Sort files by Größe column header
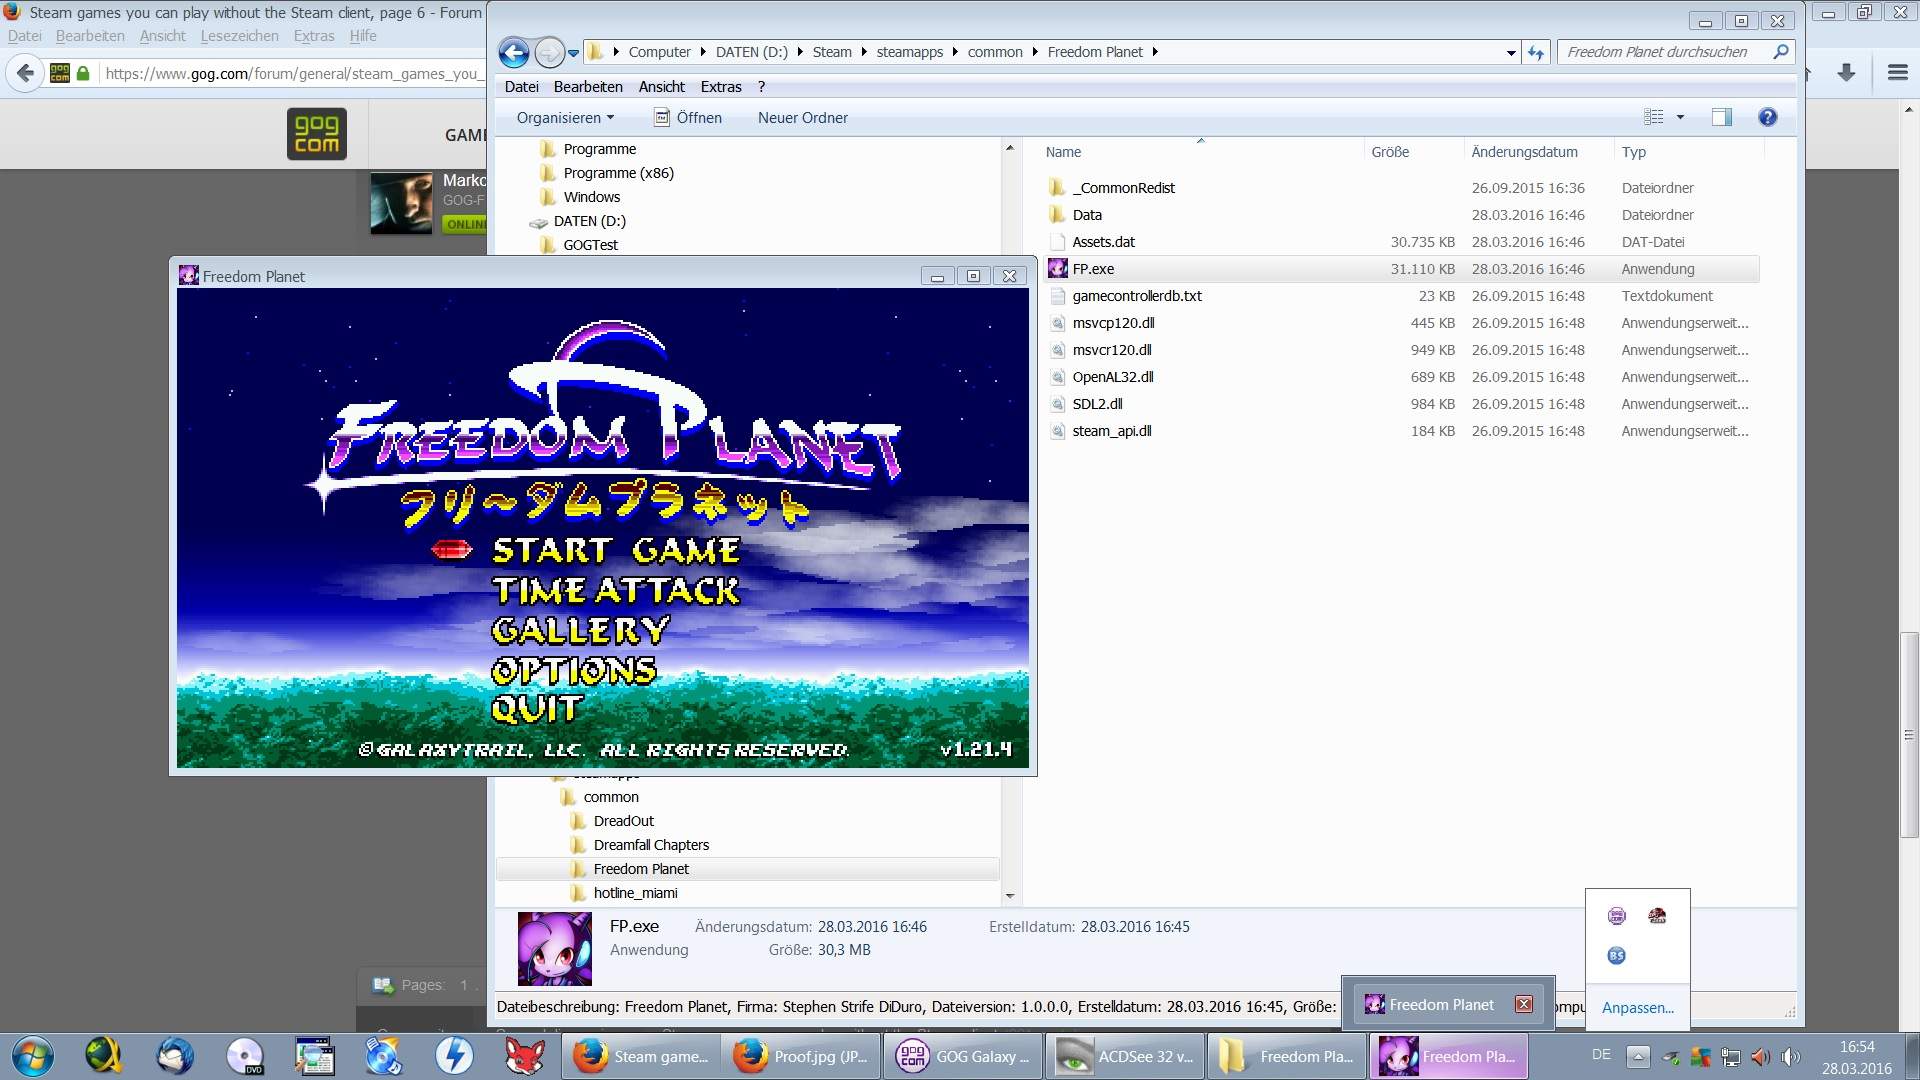This screenshot has width=1920, height=1080. click(x=1390, y=152)
